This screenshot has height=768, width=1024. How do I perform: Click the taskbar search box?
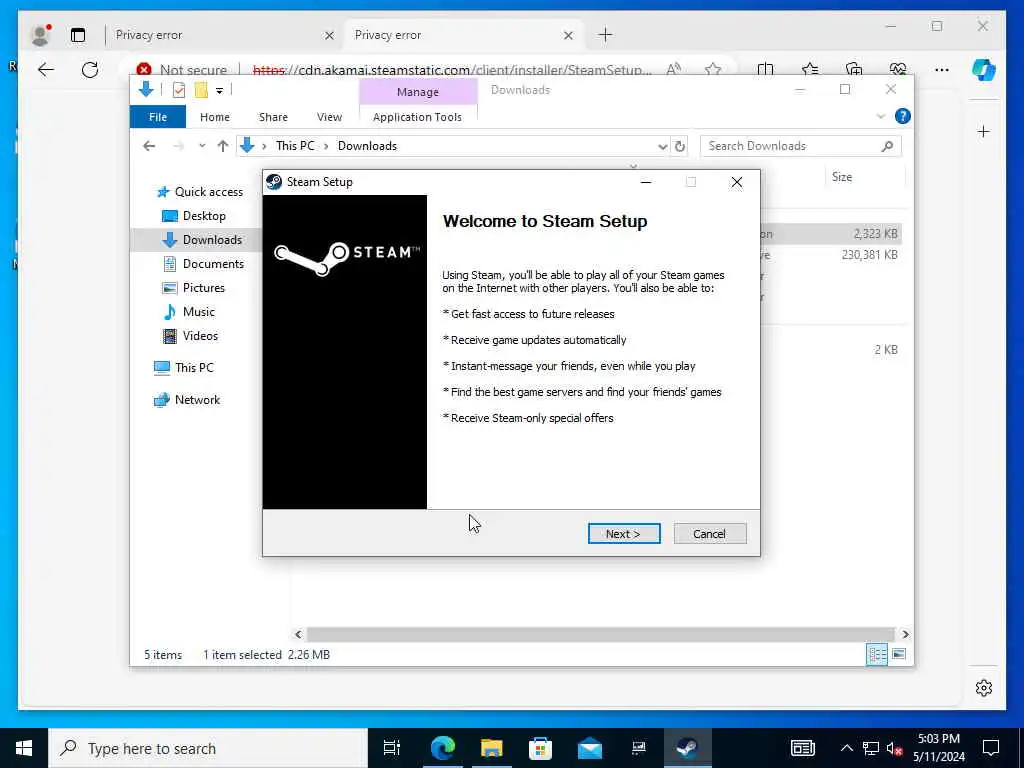208,748
